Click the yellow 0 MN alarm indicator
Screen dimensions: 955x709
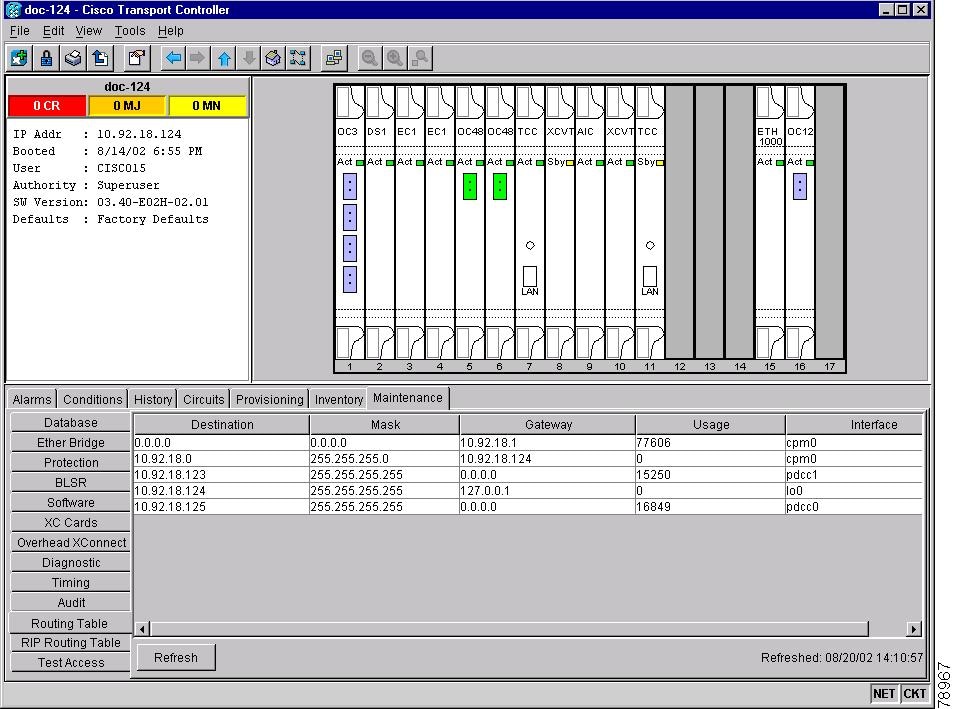206,106
